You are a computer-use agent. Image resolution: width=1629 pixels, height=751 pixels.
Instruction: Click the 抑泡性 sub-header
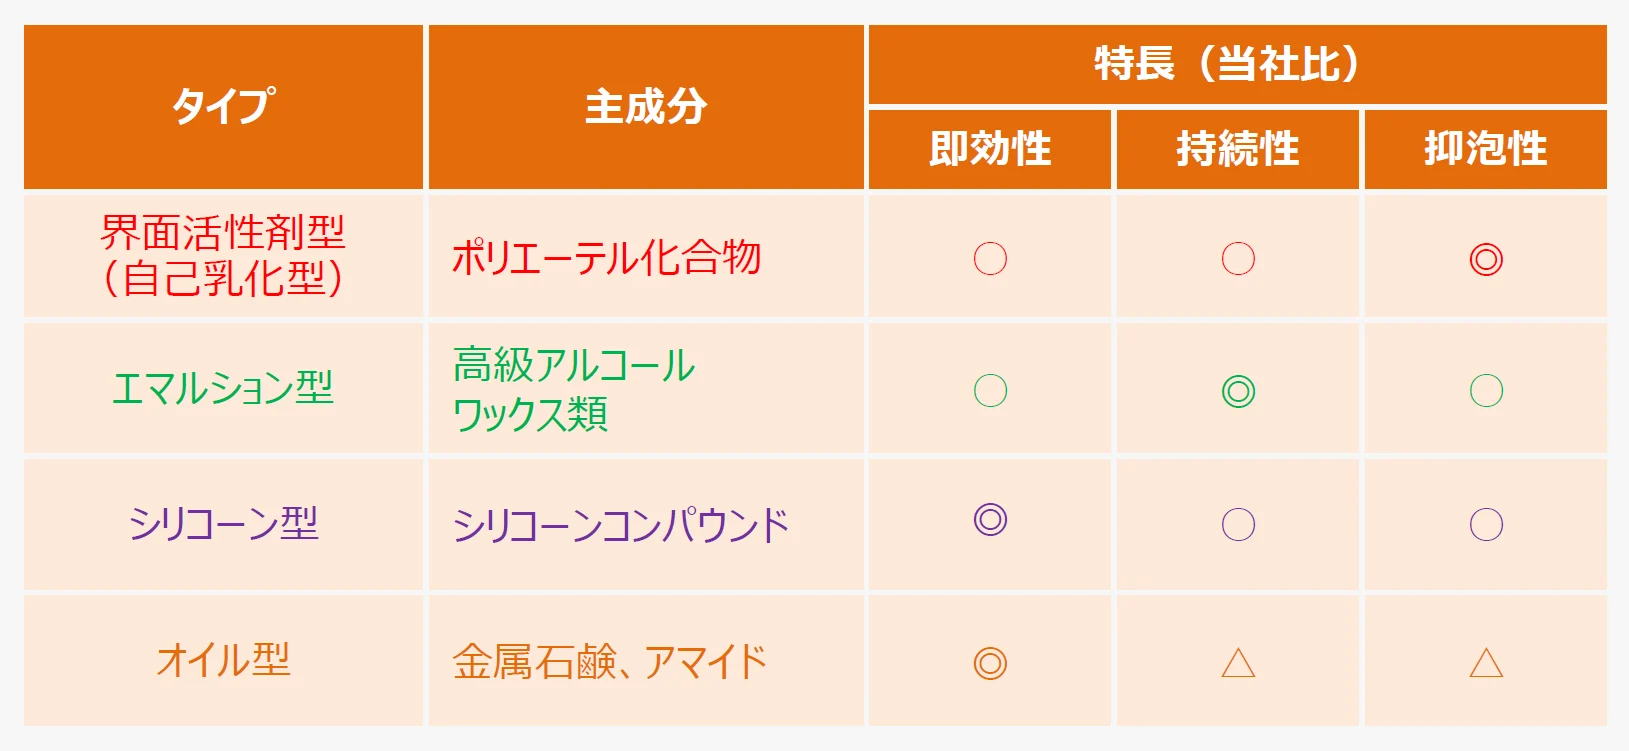pos(1486,149)
